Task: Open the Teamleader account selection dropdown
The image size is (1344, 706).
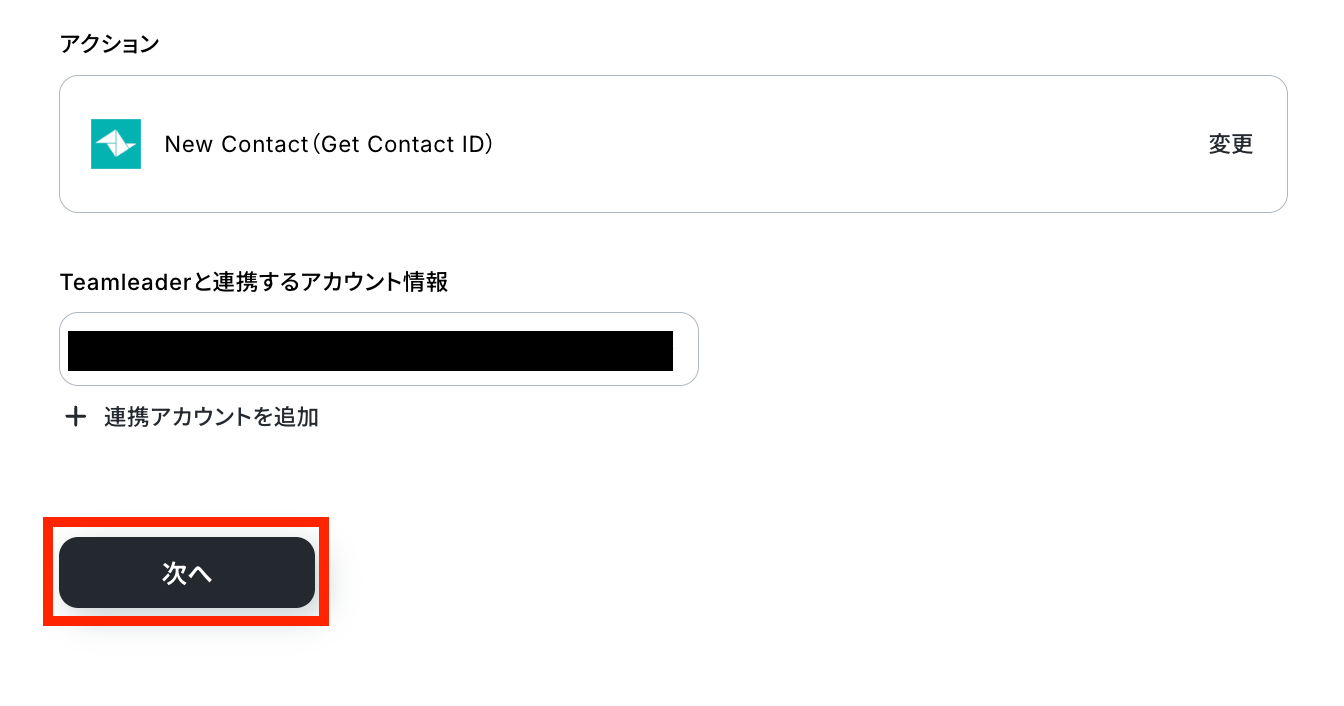Action: click(378, 349)
